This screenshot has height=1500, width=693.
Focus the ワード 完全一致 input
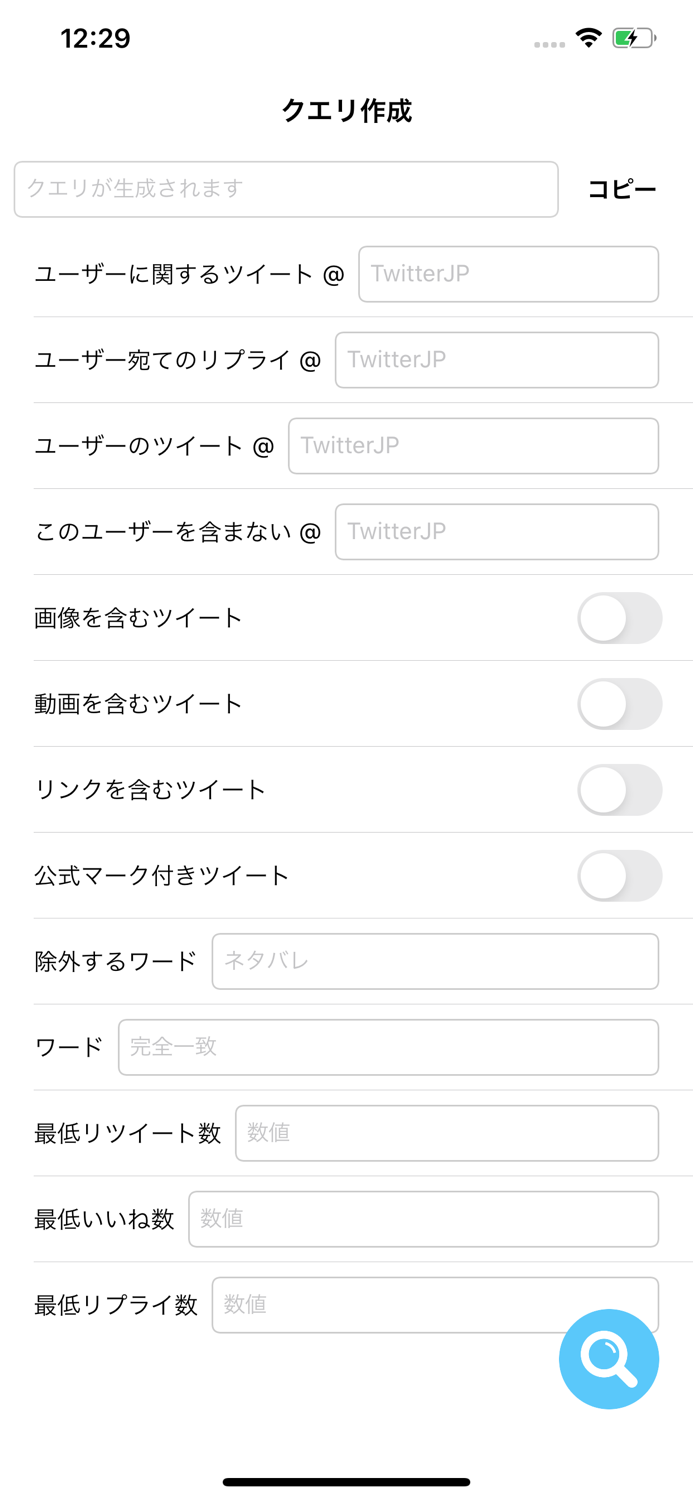[x=388, y=1047]
